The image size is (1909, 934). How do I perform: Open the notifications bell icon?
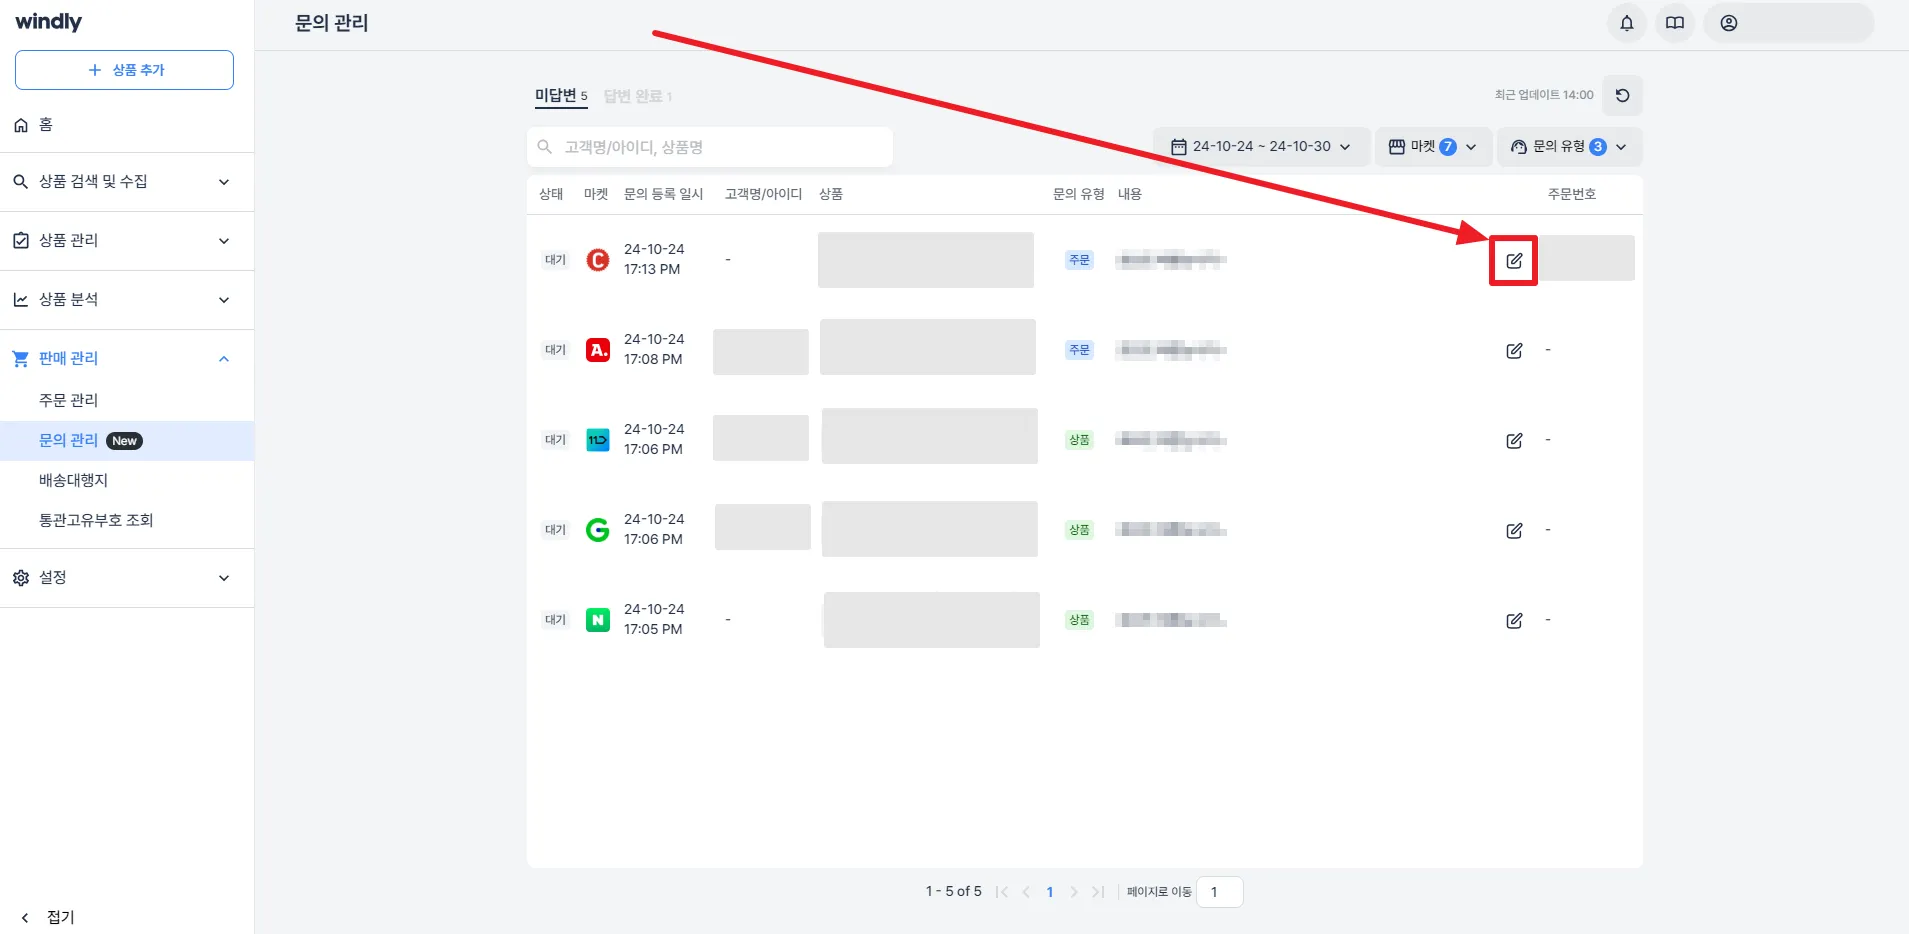(1627, 23)
